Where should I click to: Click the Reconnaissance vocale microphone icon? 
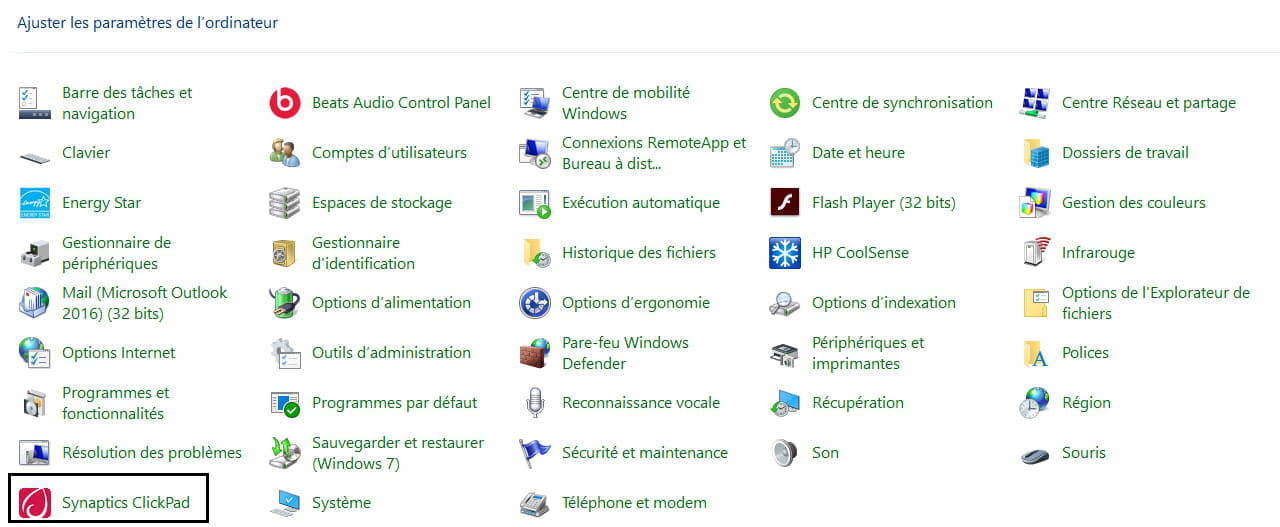[x=535, y=403]
